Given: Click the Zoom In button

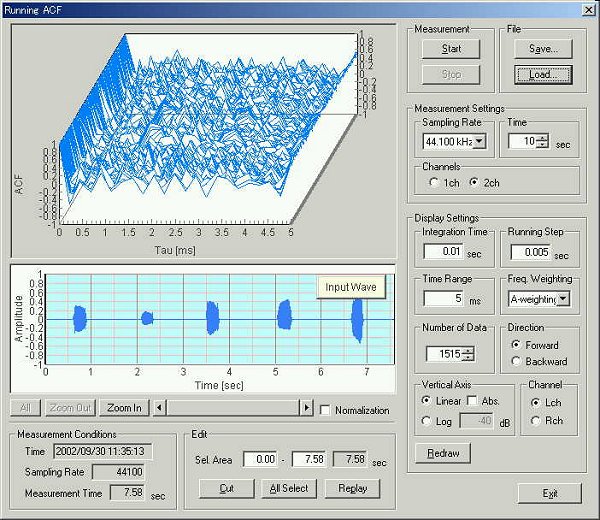Looking at the screenshot, I should (x=124, y=408).
